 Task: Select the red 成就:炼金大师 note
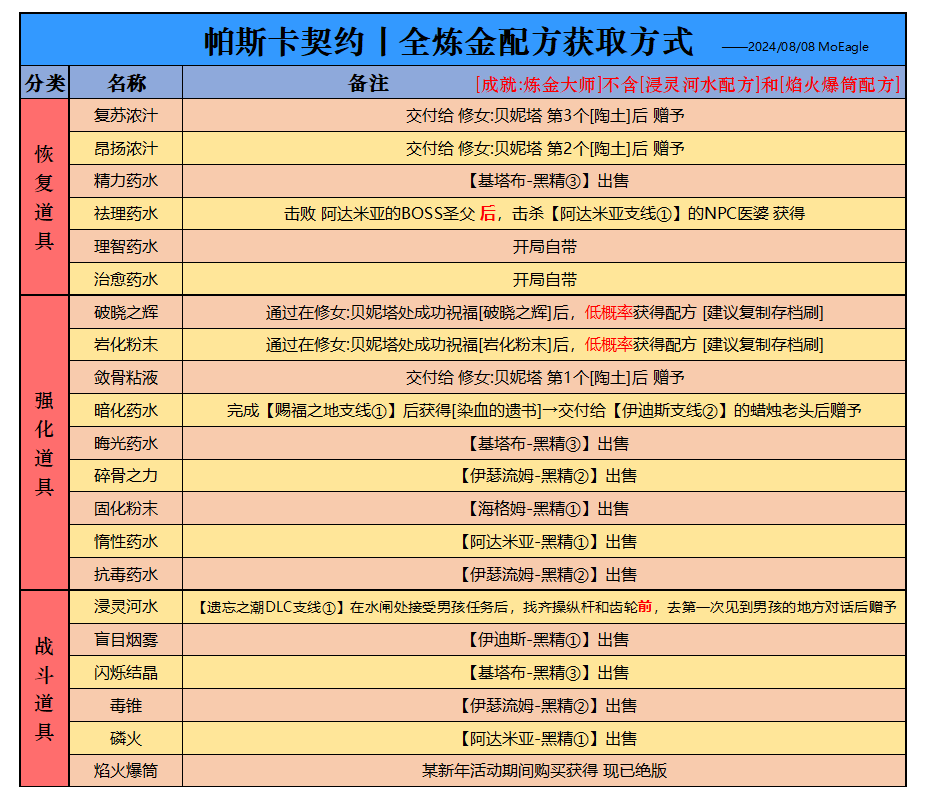pos(688,84)
